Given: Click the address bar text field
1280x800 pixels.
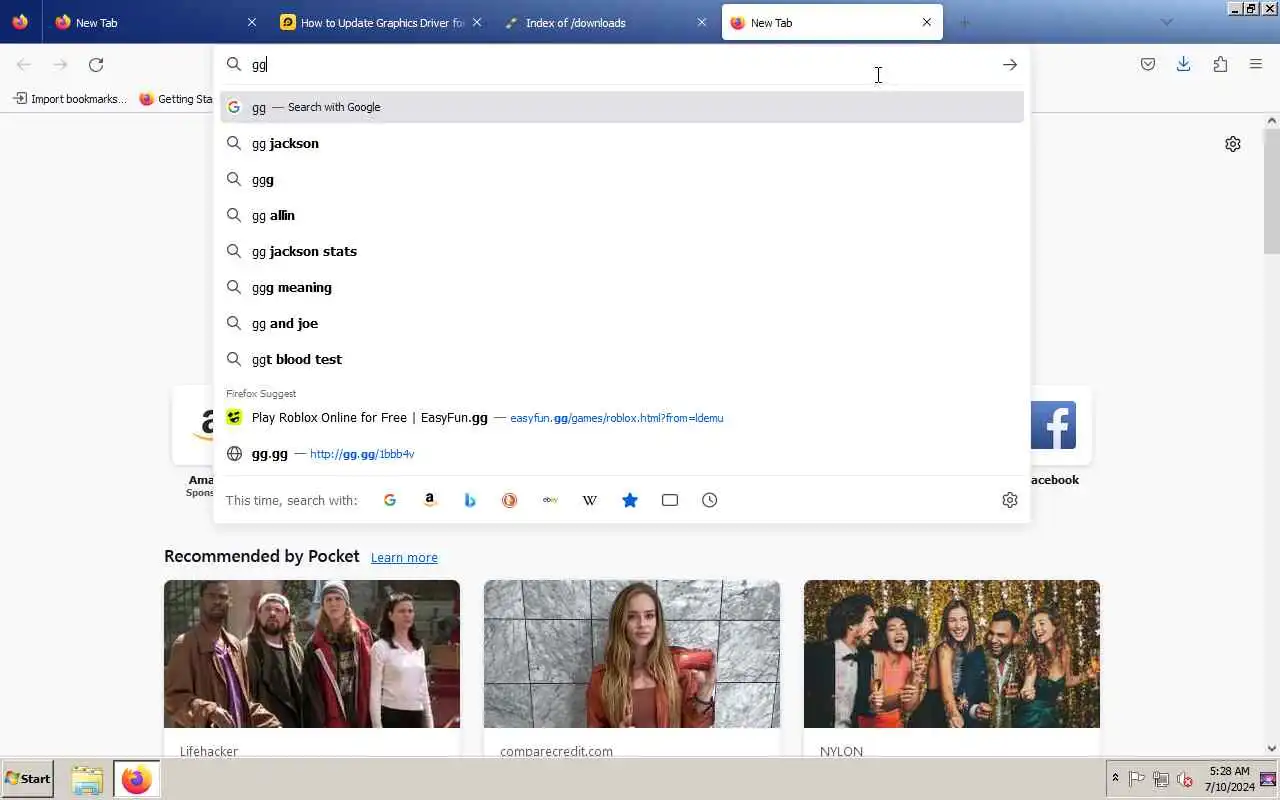Looking at the screenshot, I should click(x=620, y=65).
